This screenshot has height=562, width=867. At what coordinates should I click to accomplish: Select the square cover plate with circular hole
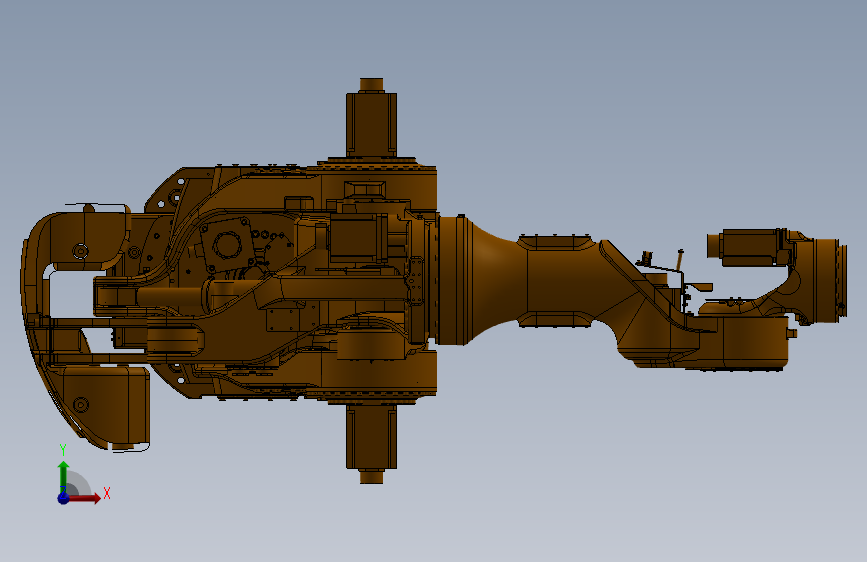click(227, 244)
